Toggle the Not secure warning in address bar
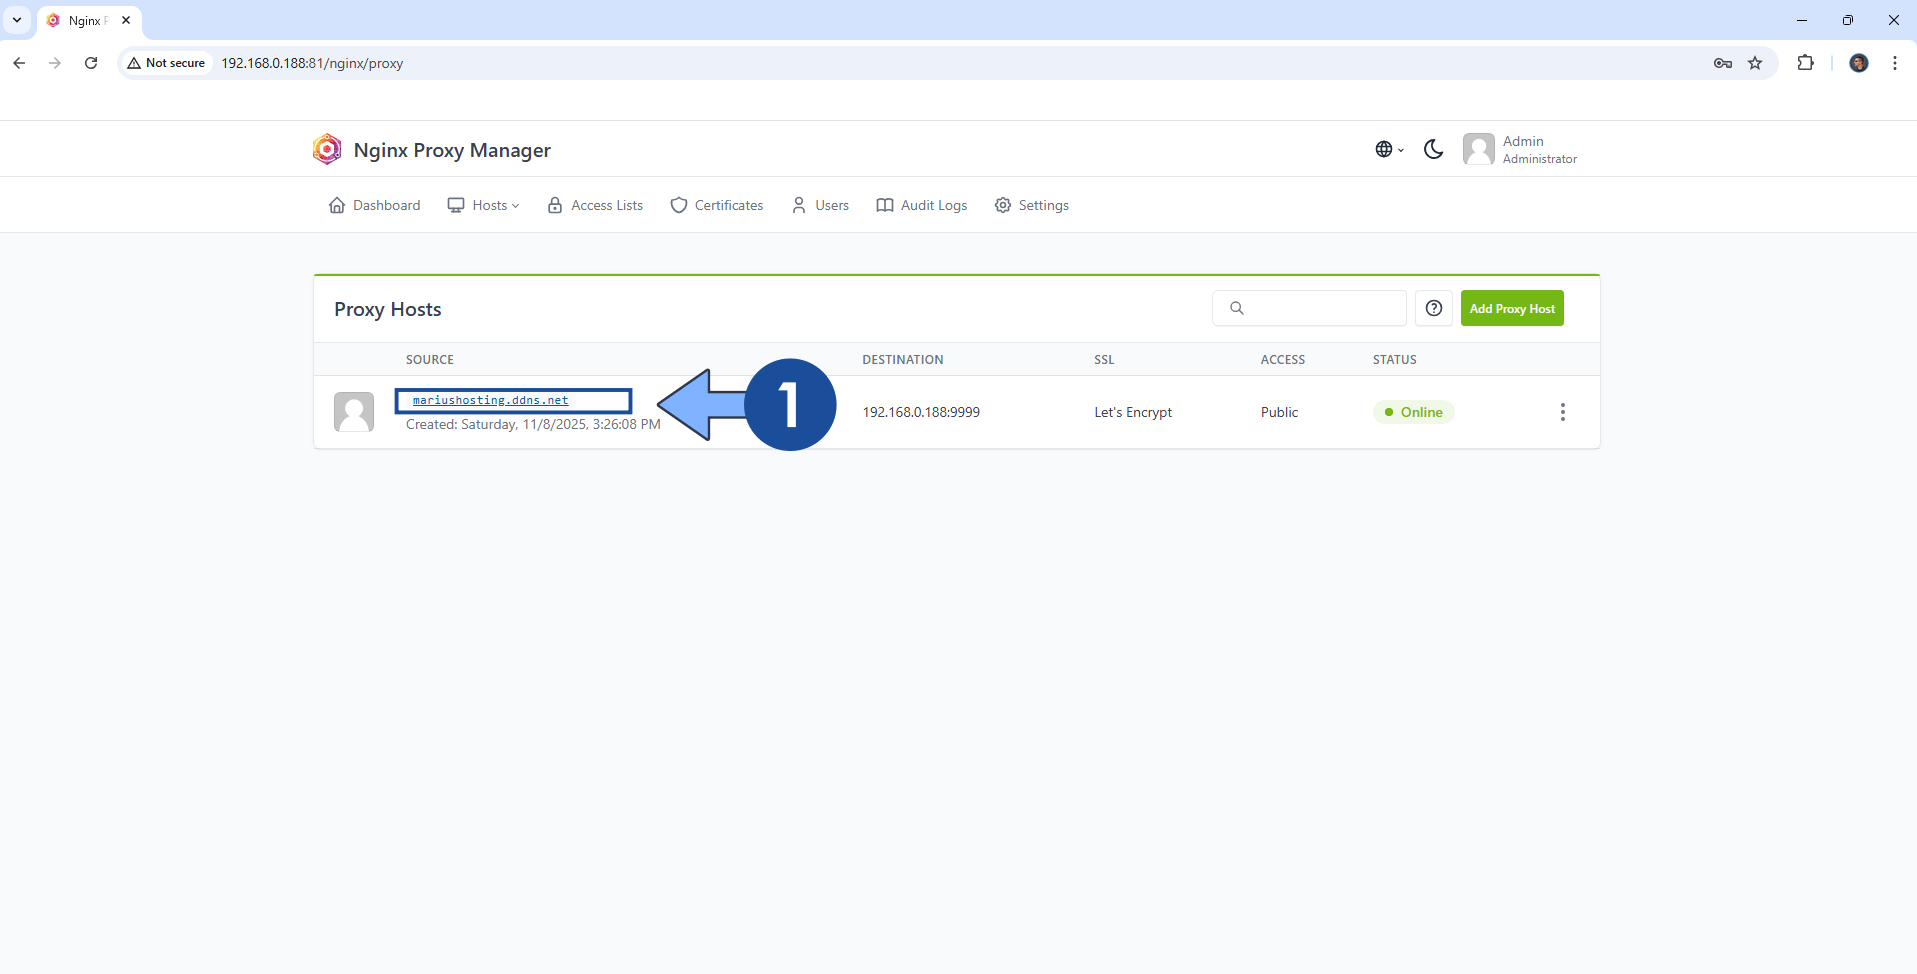 166,62
